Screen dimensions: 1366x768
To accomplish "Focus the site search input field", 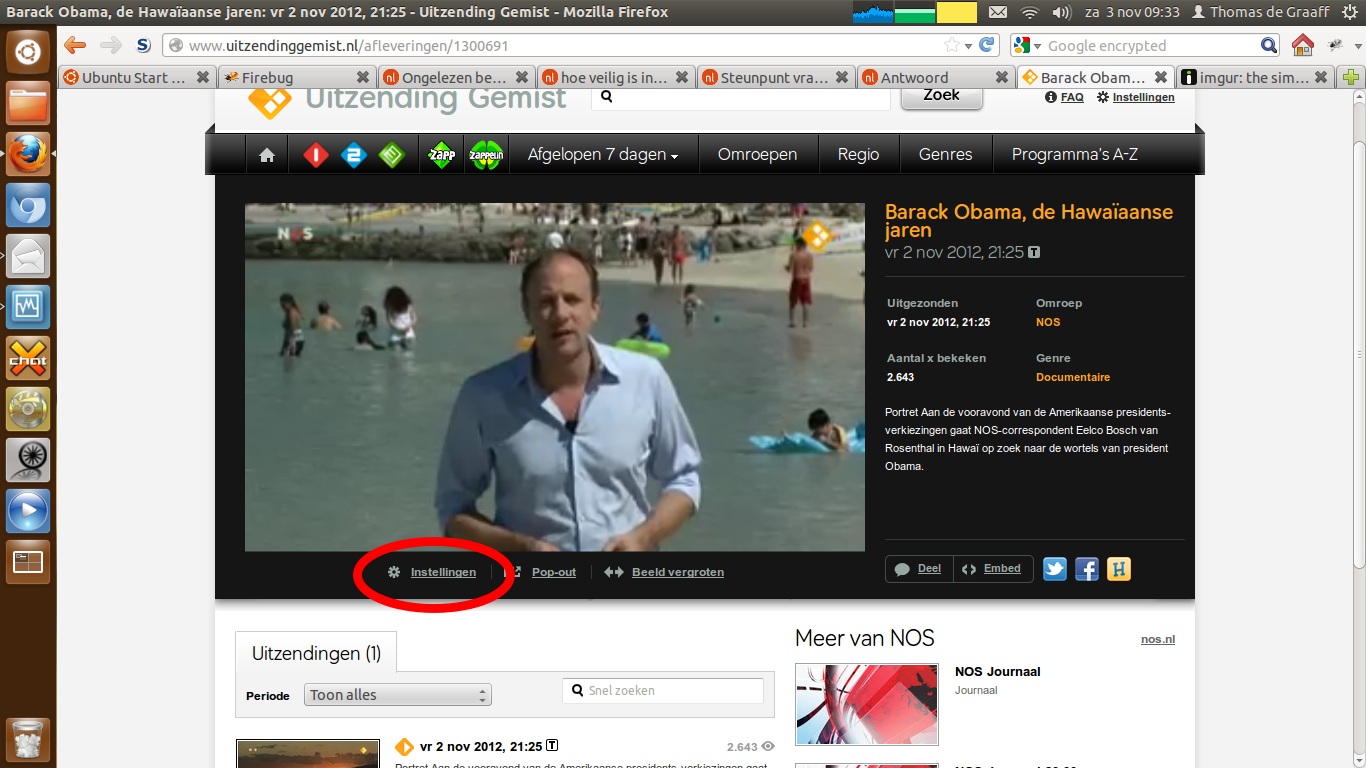I will point(740,98).
